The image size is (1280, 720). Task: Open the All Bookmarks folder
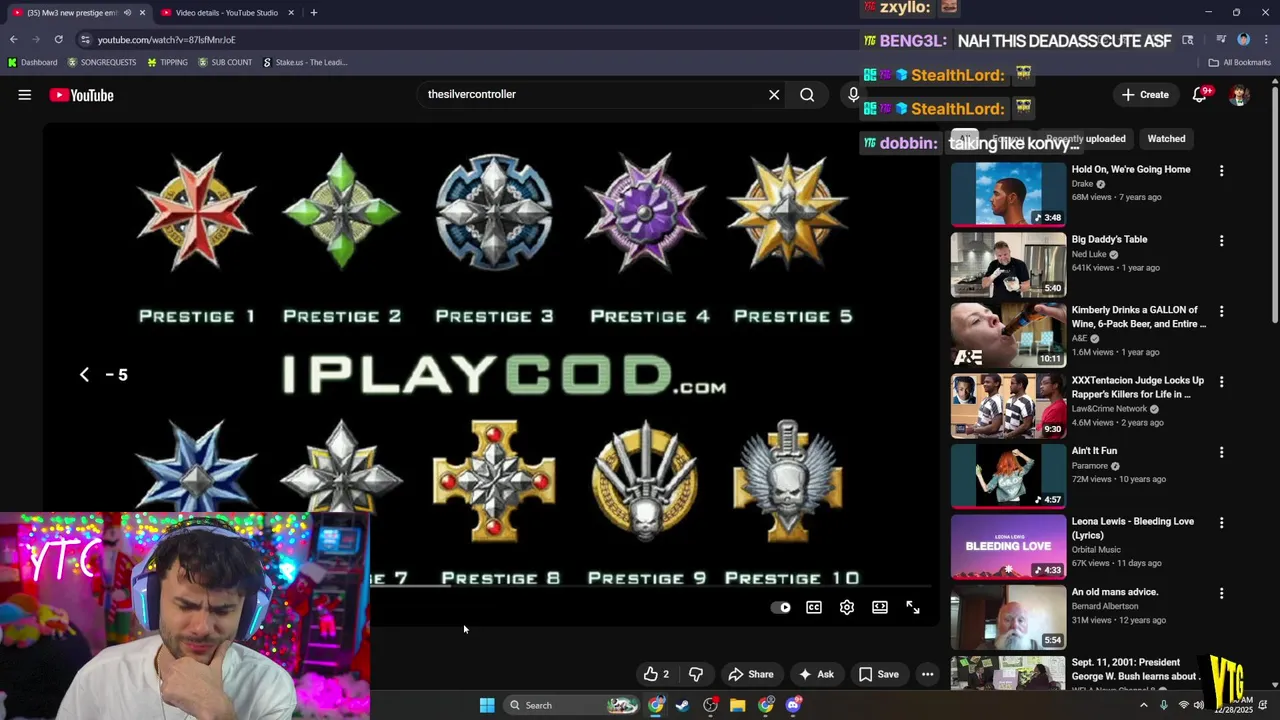tap(1239, 62)
